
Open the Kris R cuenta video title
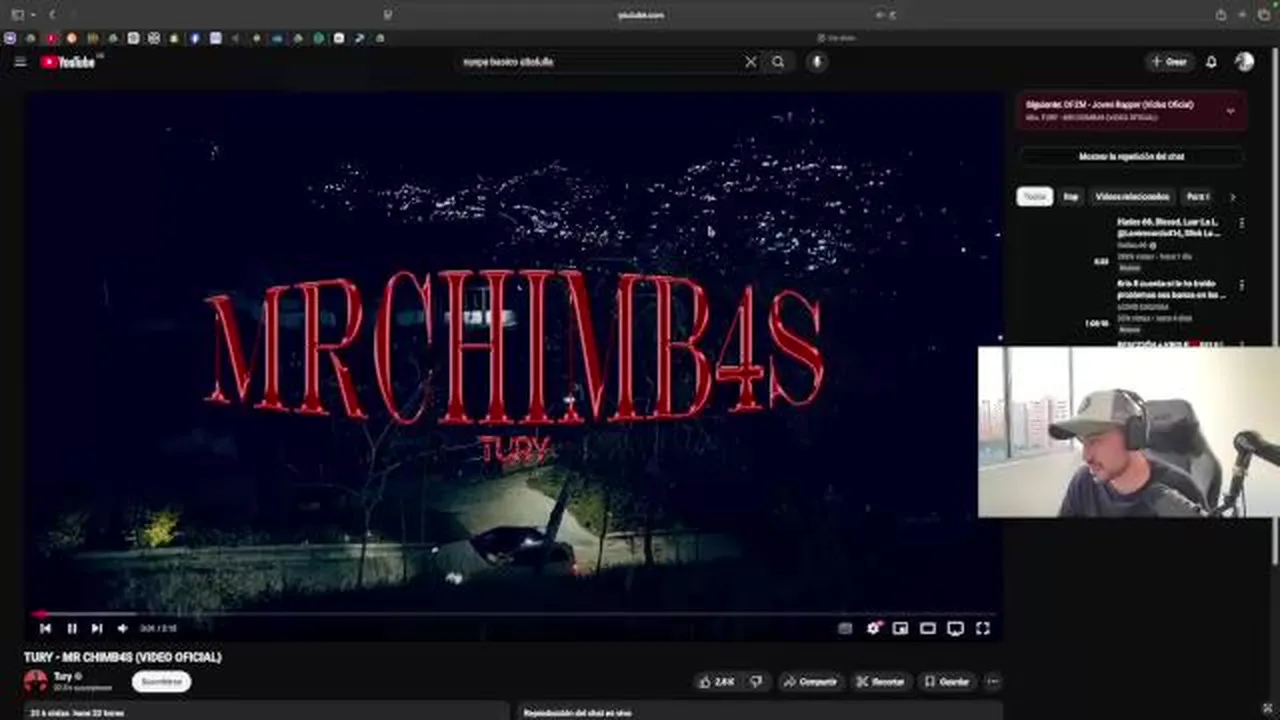click(1171, 290)
